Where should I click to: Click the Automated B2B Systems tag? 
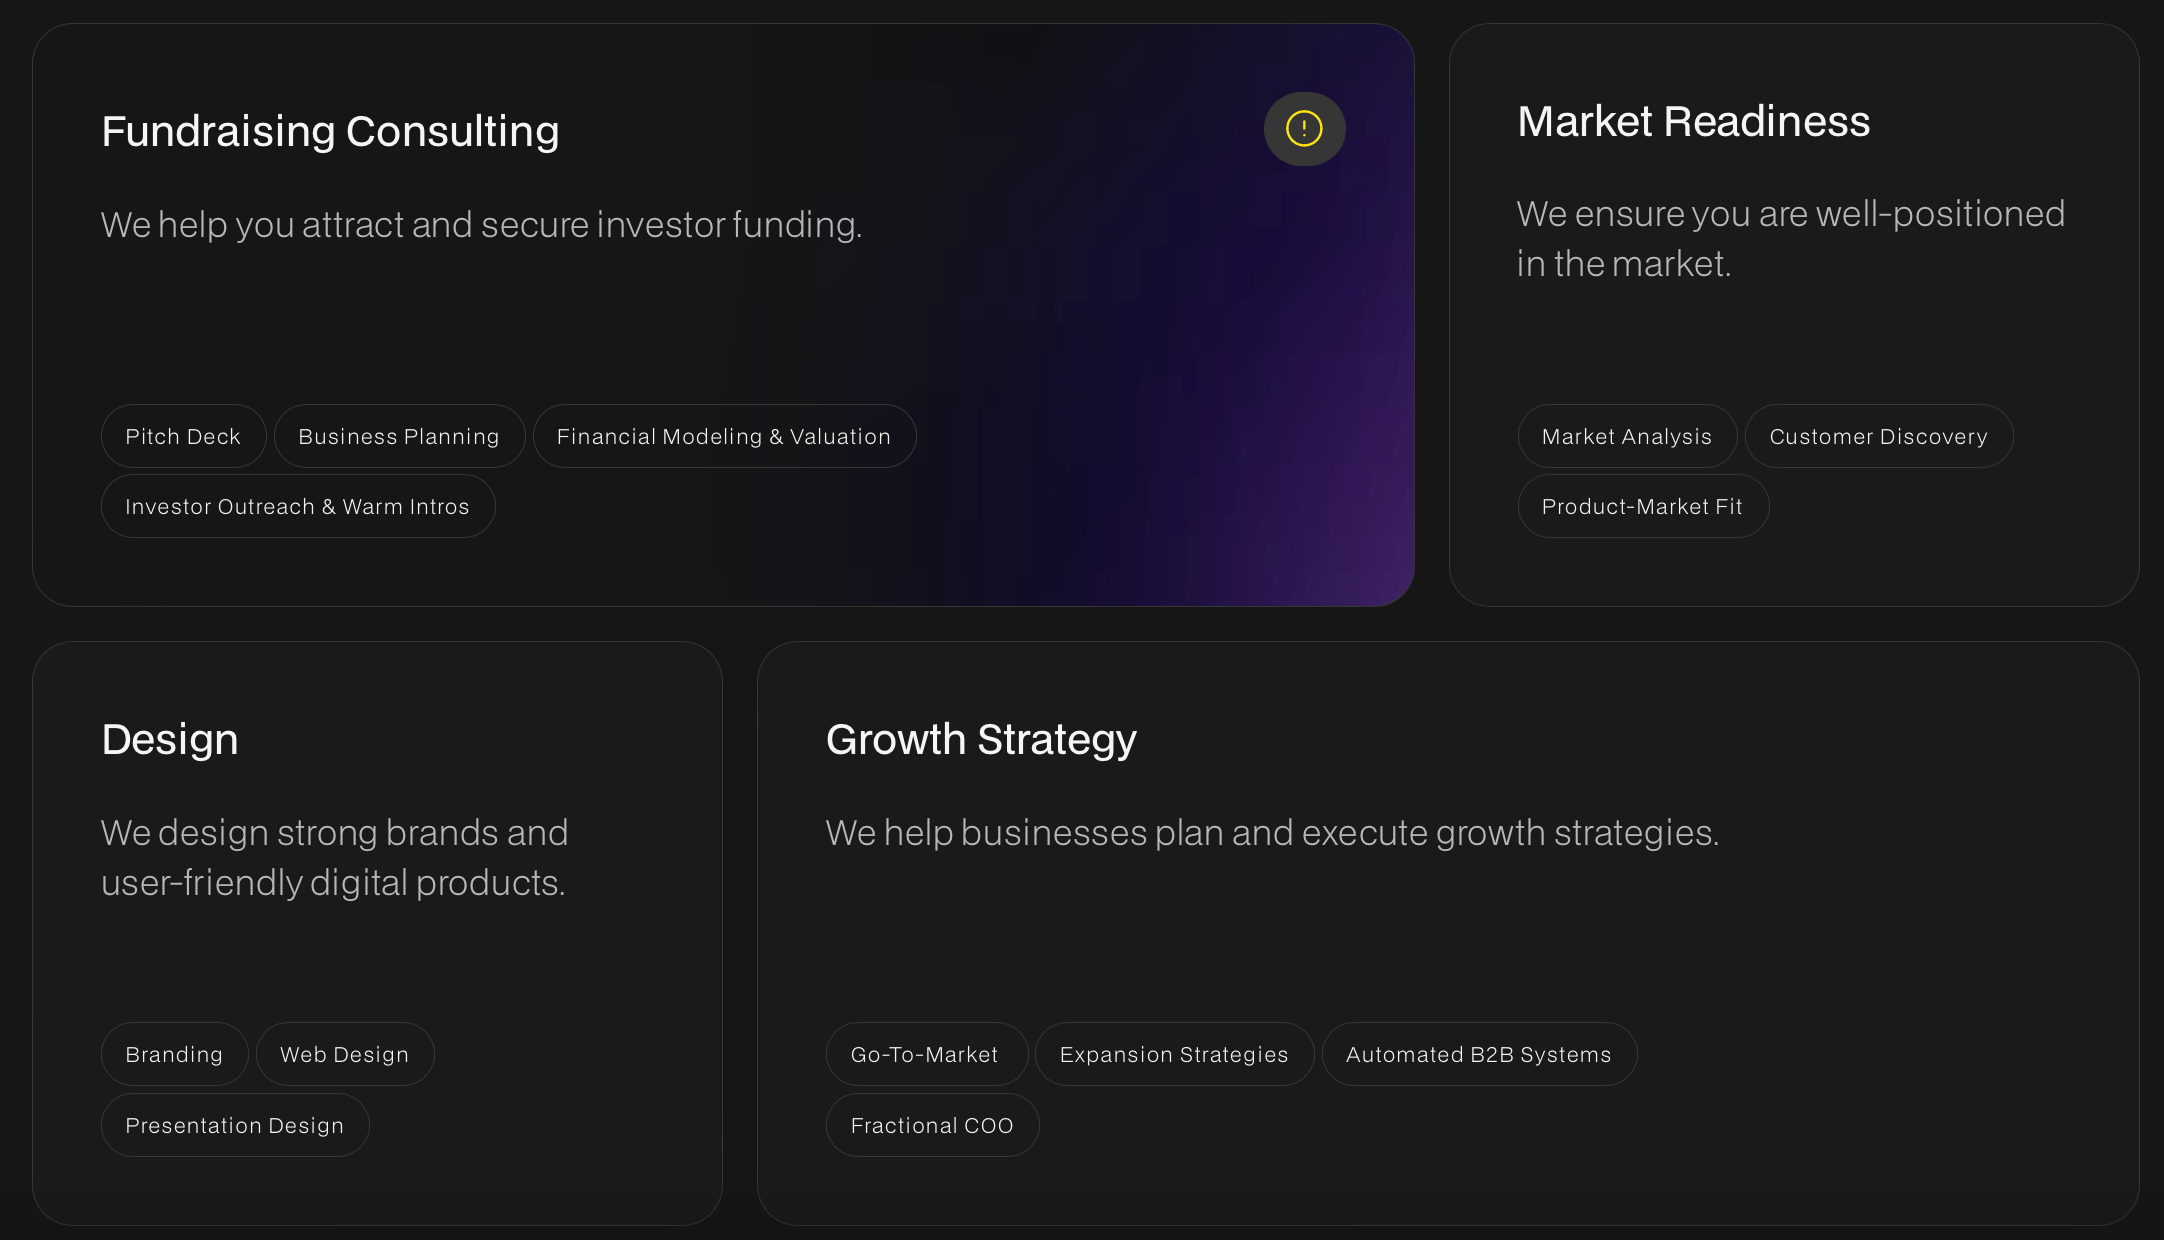pos(1479,1054)
